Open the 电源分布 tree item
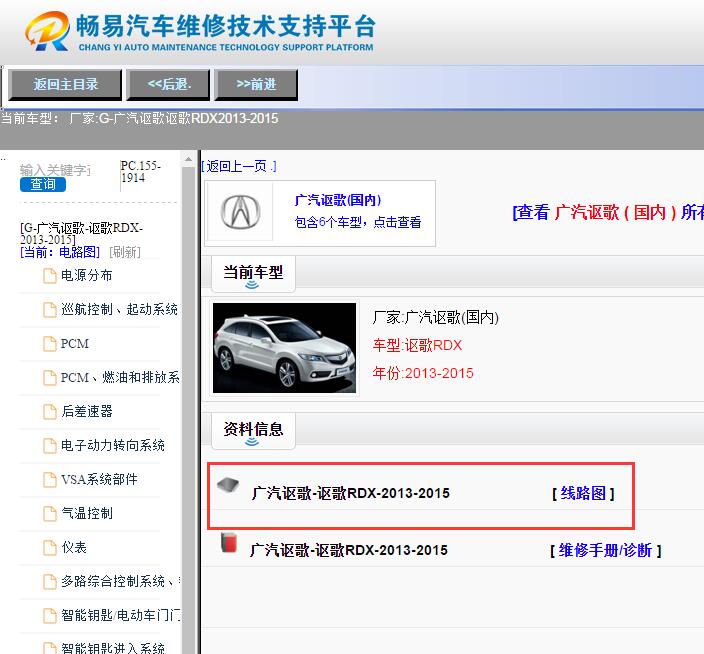The height and width of the screenshot is (654, 704). [x=87, y=275]
